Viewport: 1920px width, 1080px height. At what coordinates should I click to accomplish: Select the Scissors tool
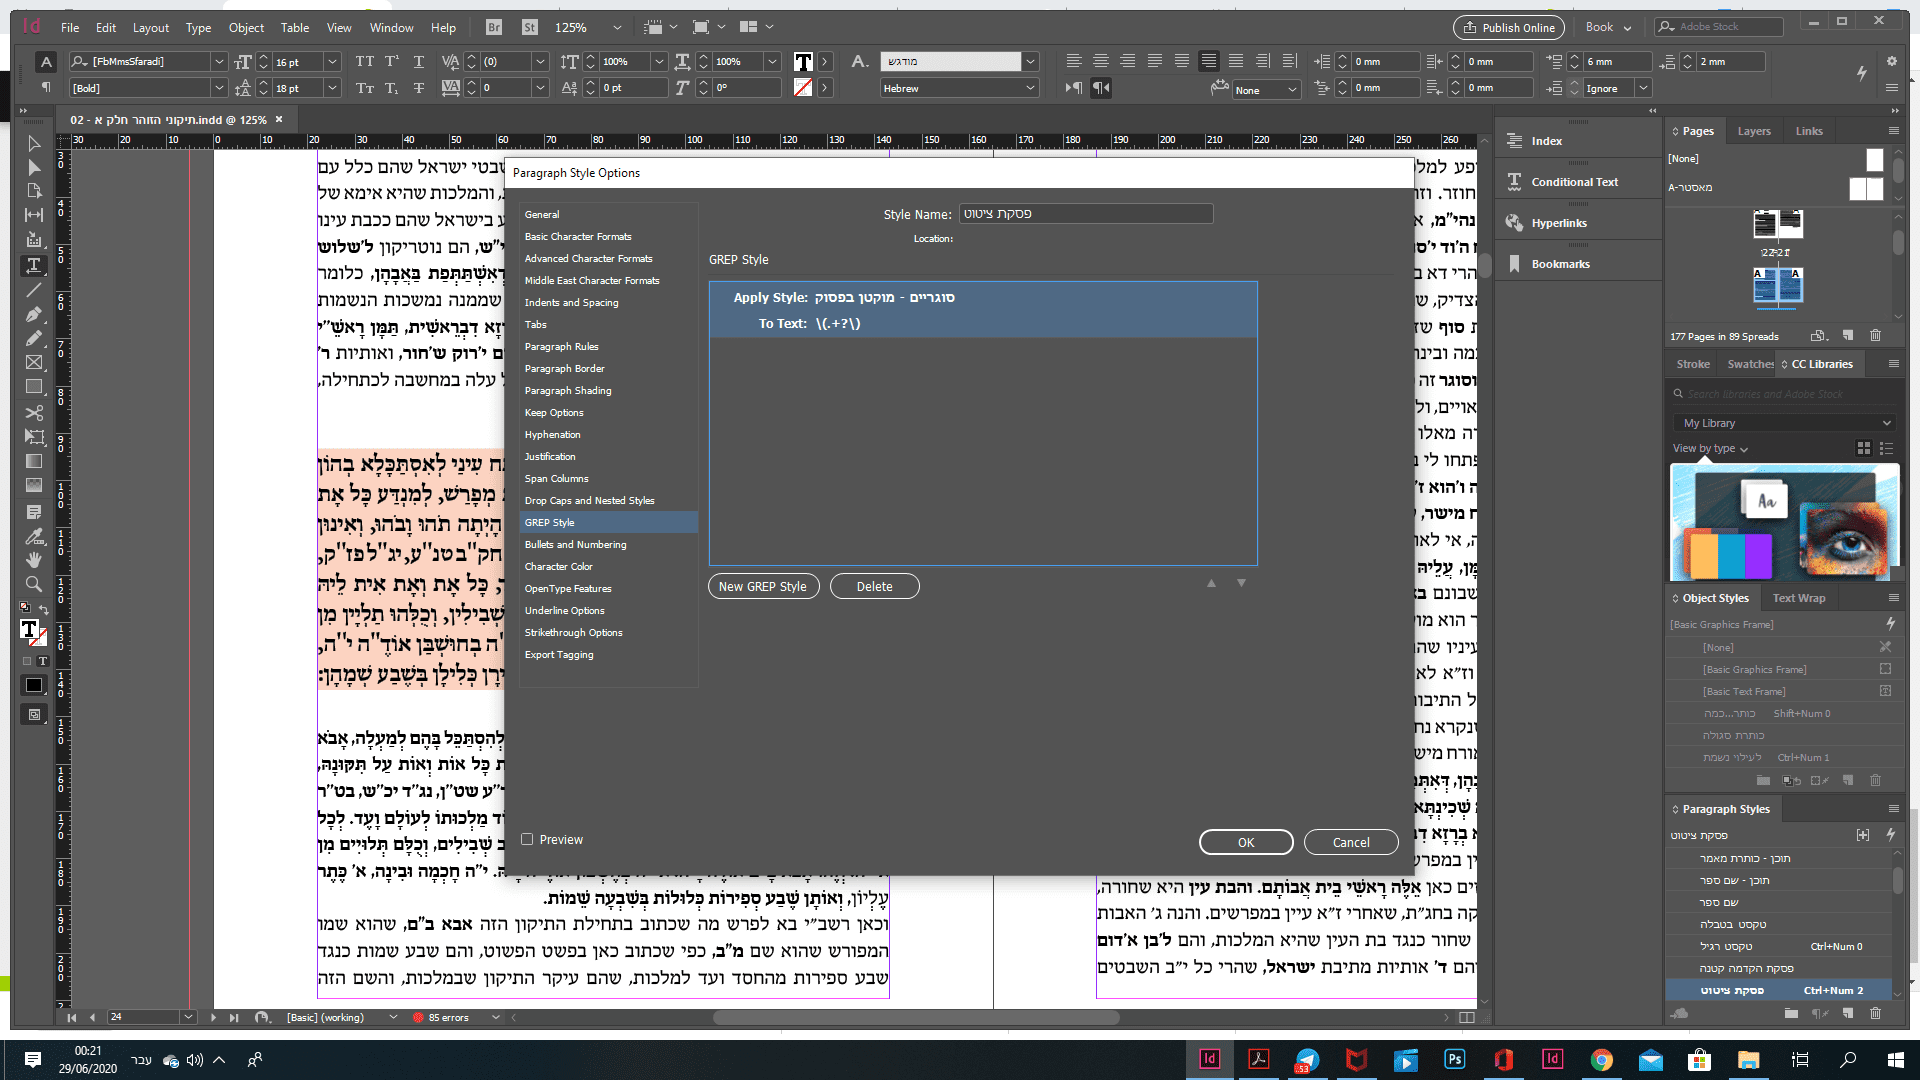(33, 412)
